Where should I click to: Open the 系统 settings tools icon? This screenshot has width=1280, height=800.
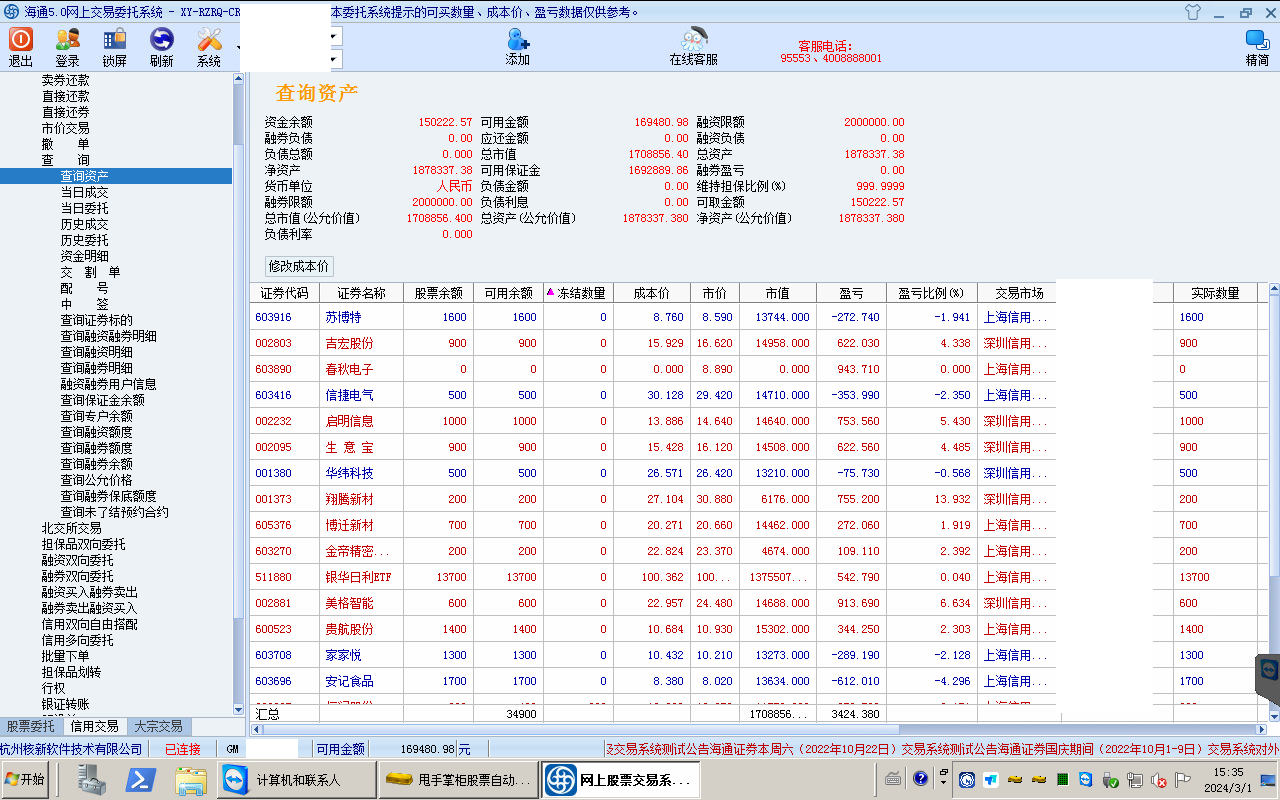(209, 46)
